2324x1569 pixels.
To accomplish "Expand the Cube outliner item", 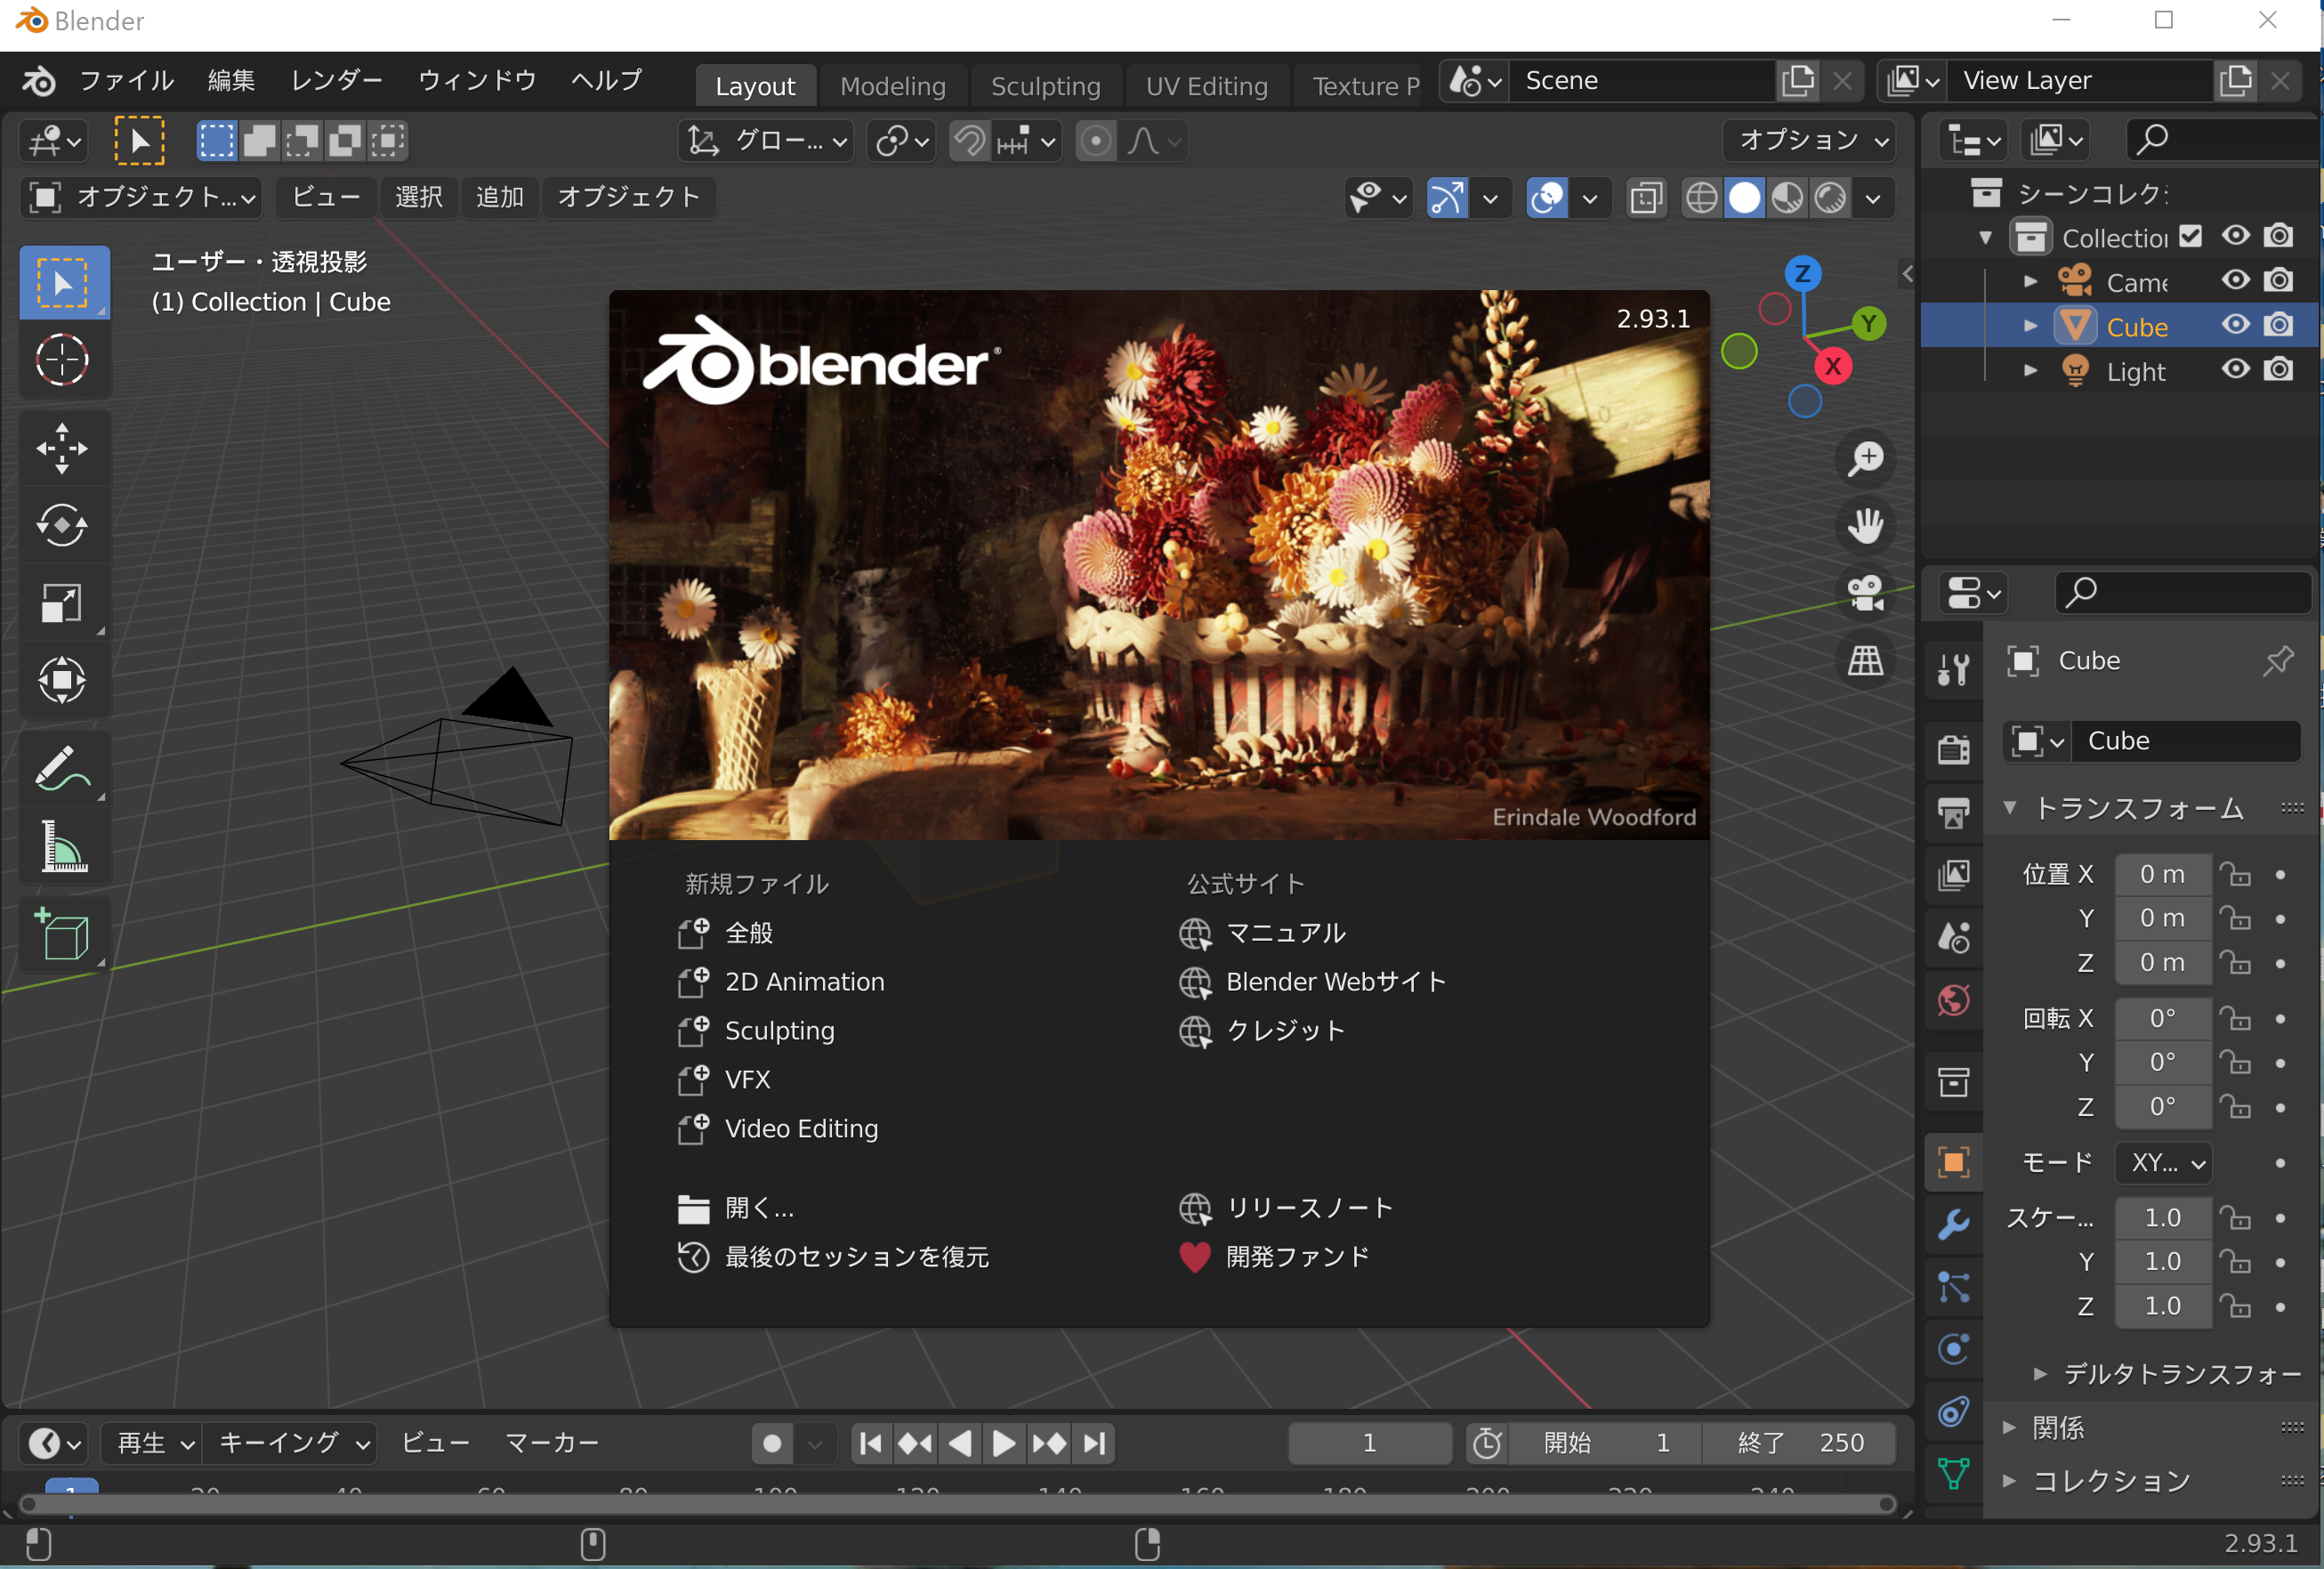I will (x=2030, y=326).
